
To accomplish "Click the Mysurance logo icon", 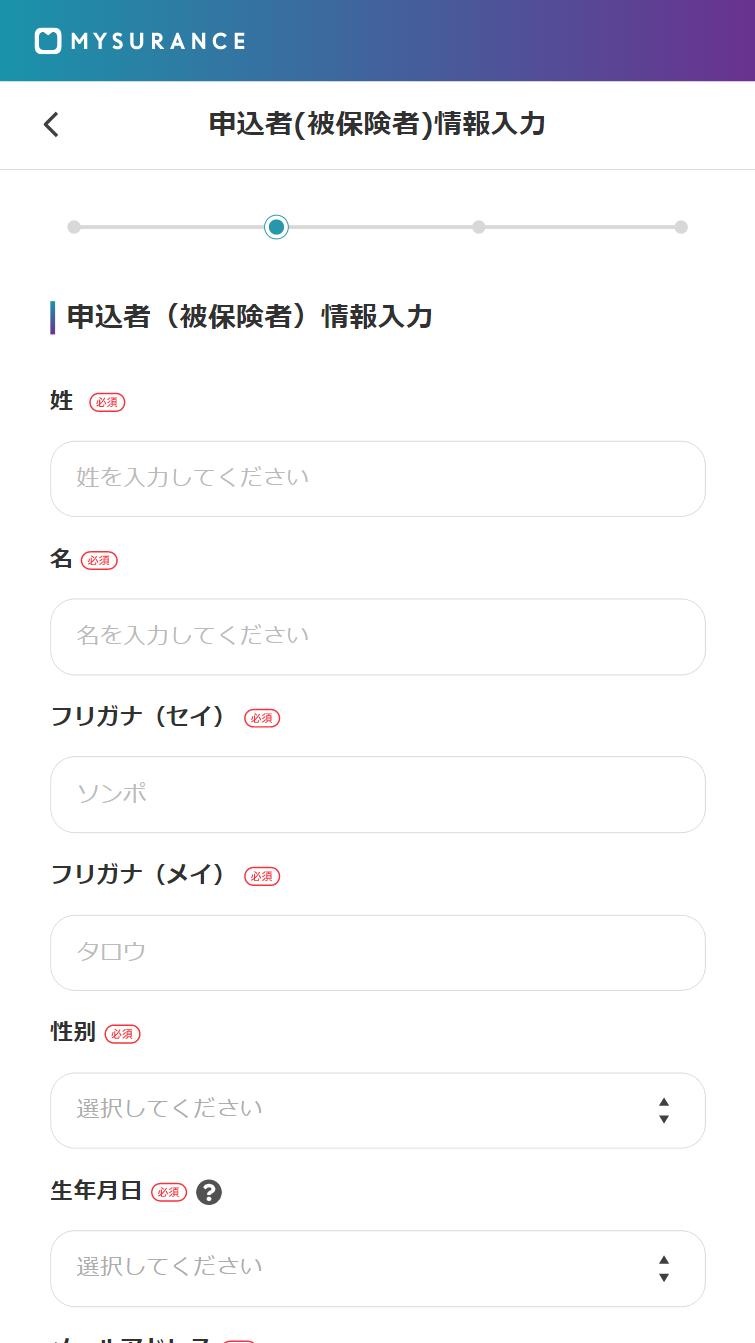I will point(48,41).
